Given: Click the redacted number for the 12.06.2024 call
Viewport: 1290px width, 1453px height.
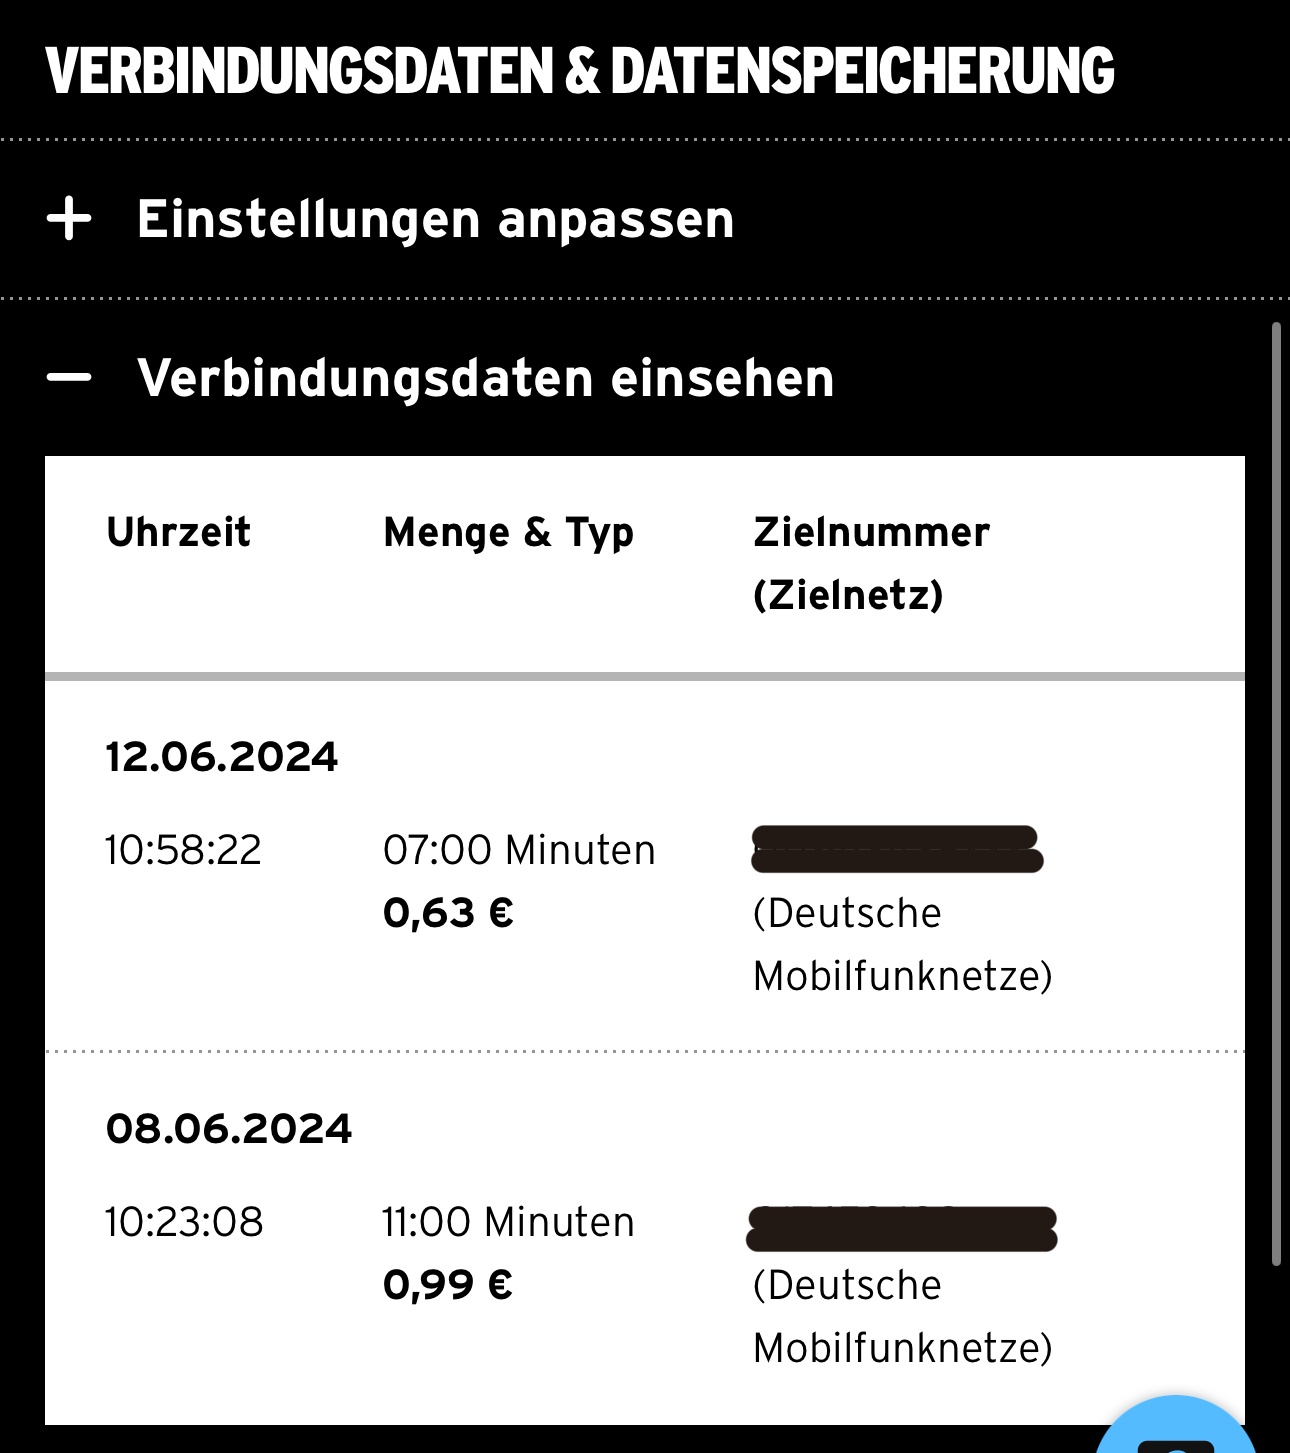Looking at the screenshot, I should (x=897, y=849).
